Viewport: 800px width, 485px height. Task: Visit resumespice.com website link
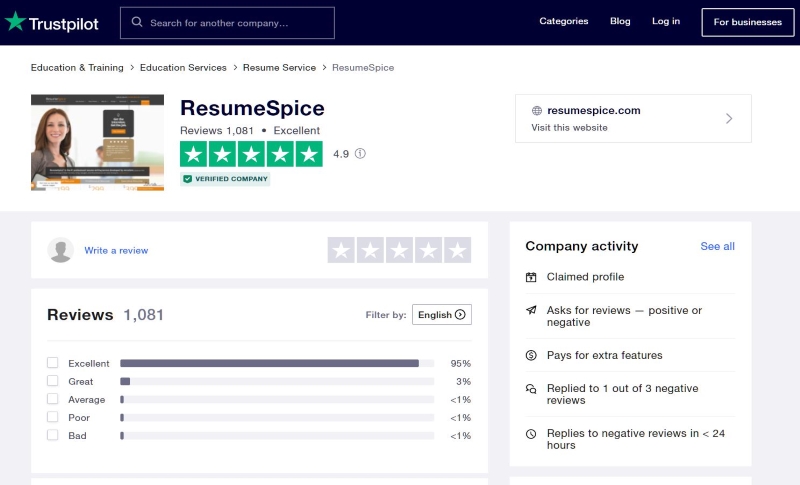593,111
